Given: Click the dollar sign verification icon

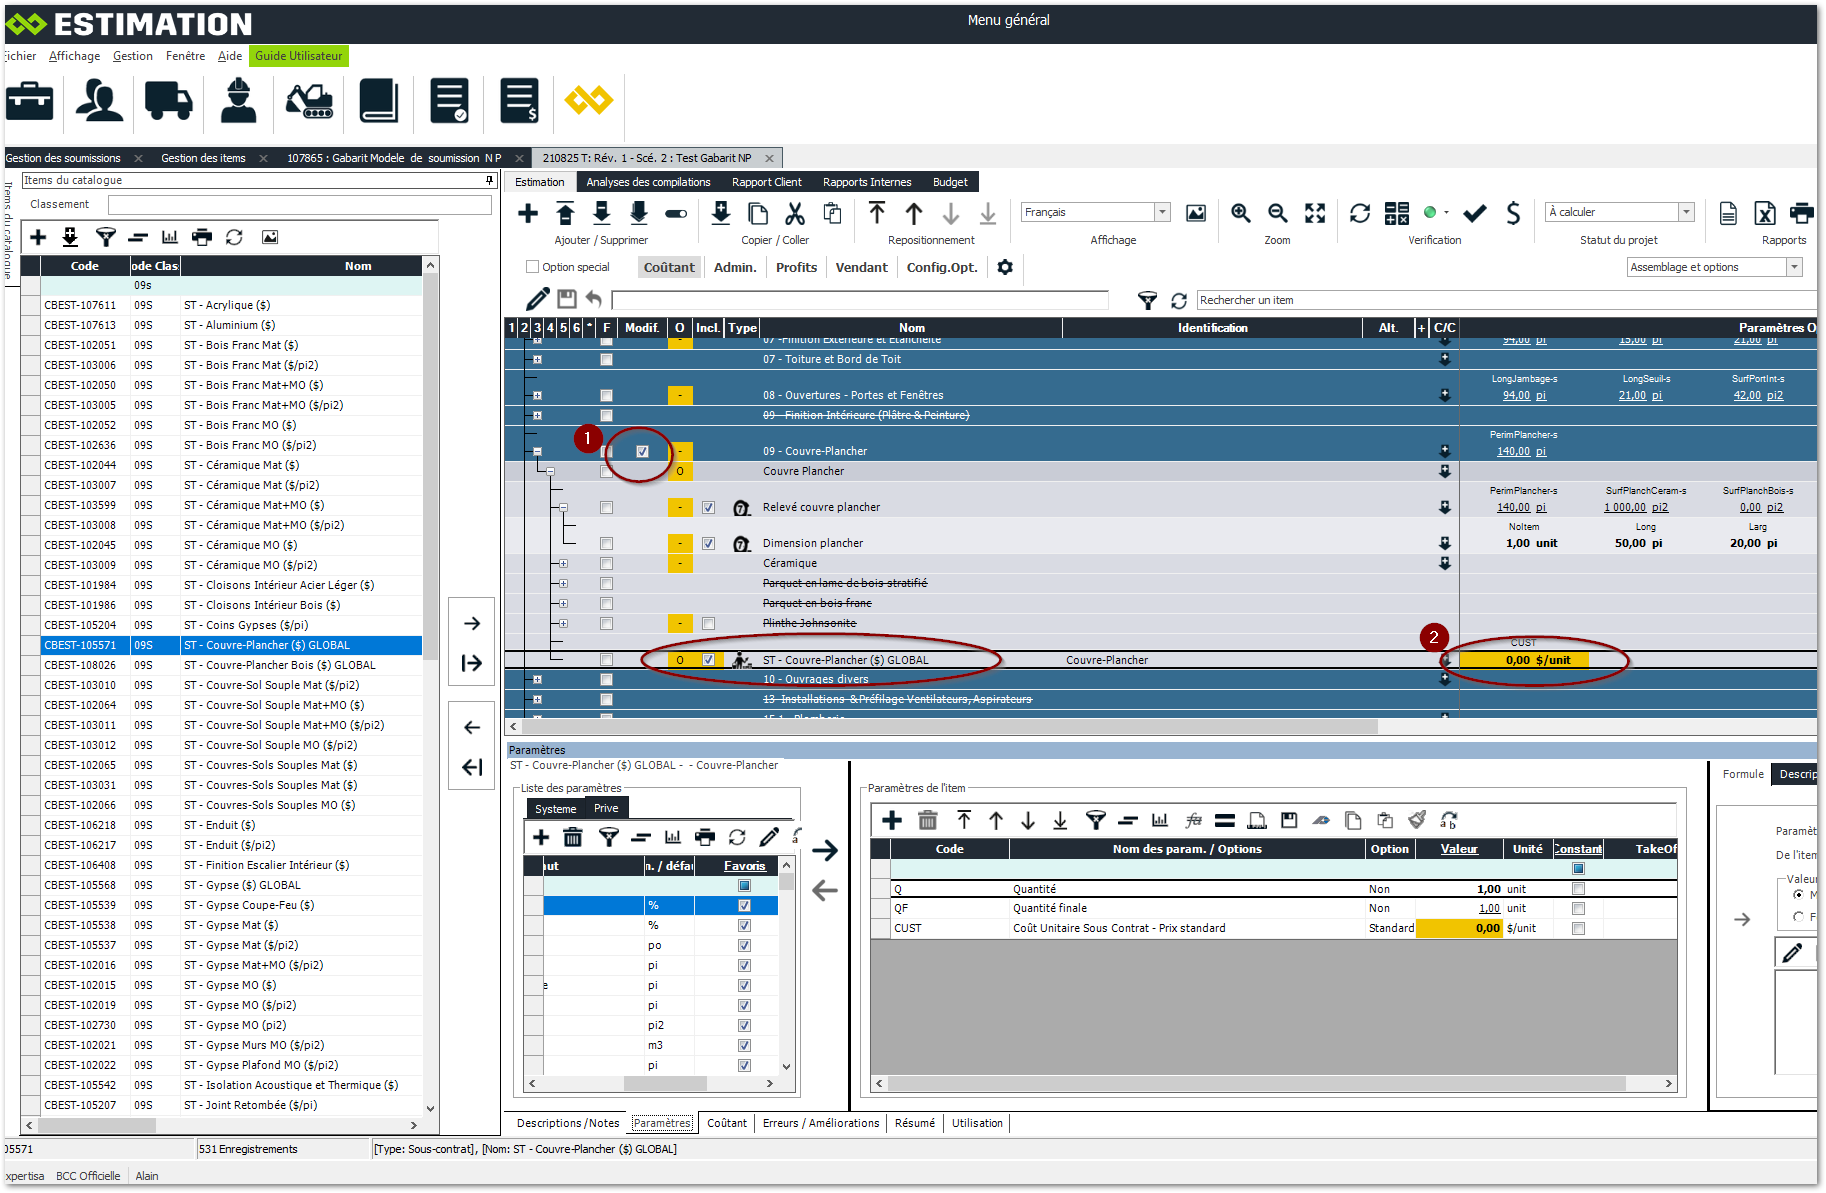Looking at the screenshot, I should tap(1513, 213).
